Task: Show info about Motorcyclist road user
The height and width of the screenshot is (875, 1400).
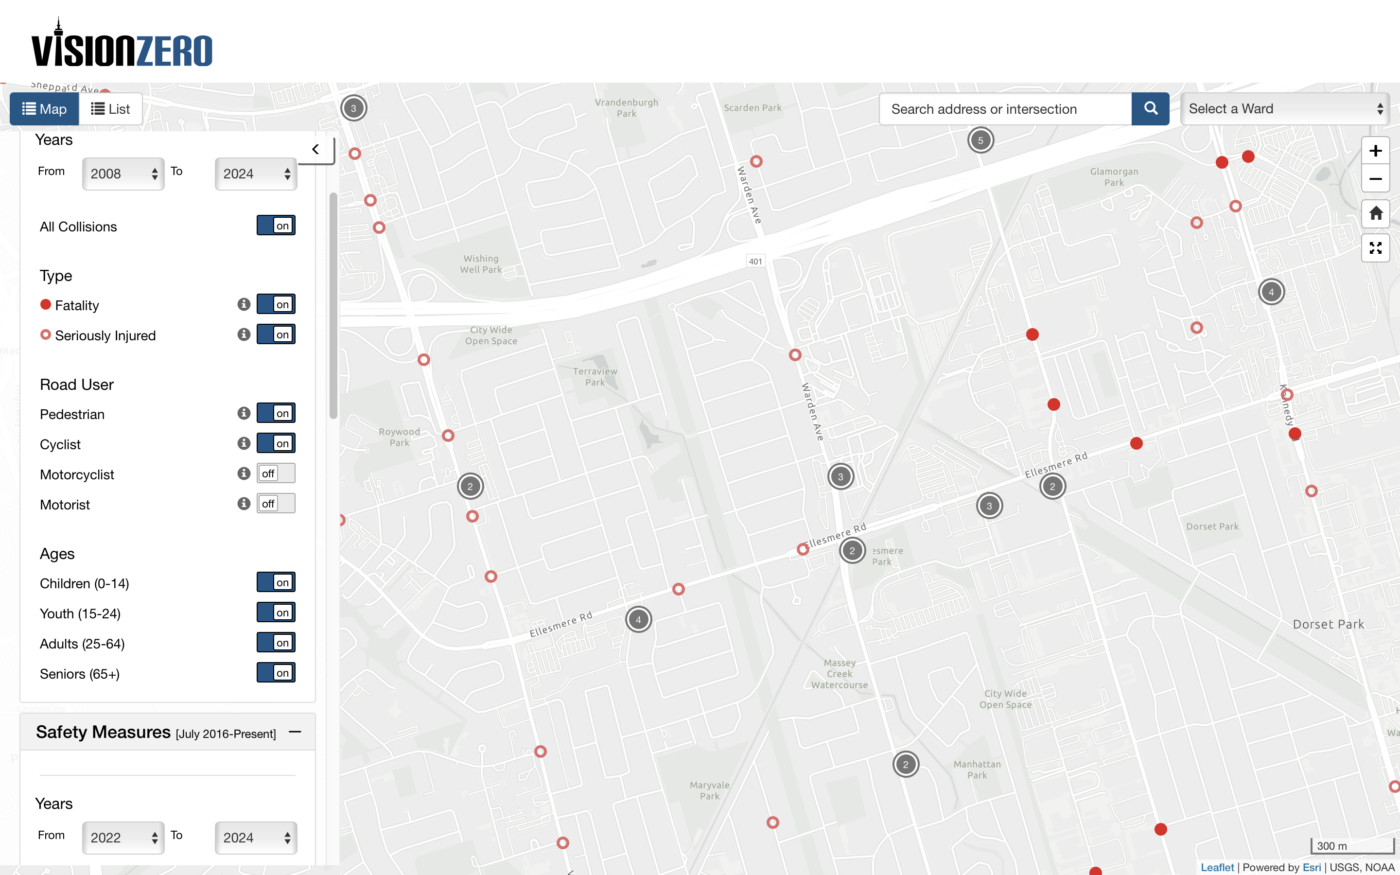Action: click(x=243, y=473)
